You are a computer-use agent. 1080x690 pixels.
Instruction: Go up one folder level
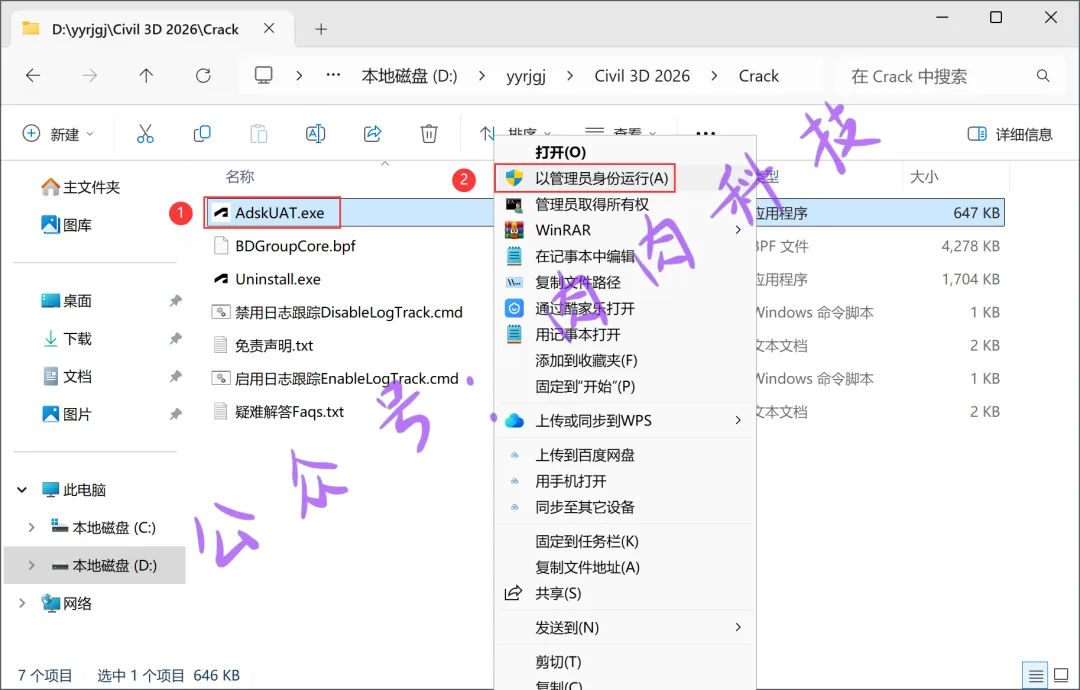click(146, 76)
